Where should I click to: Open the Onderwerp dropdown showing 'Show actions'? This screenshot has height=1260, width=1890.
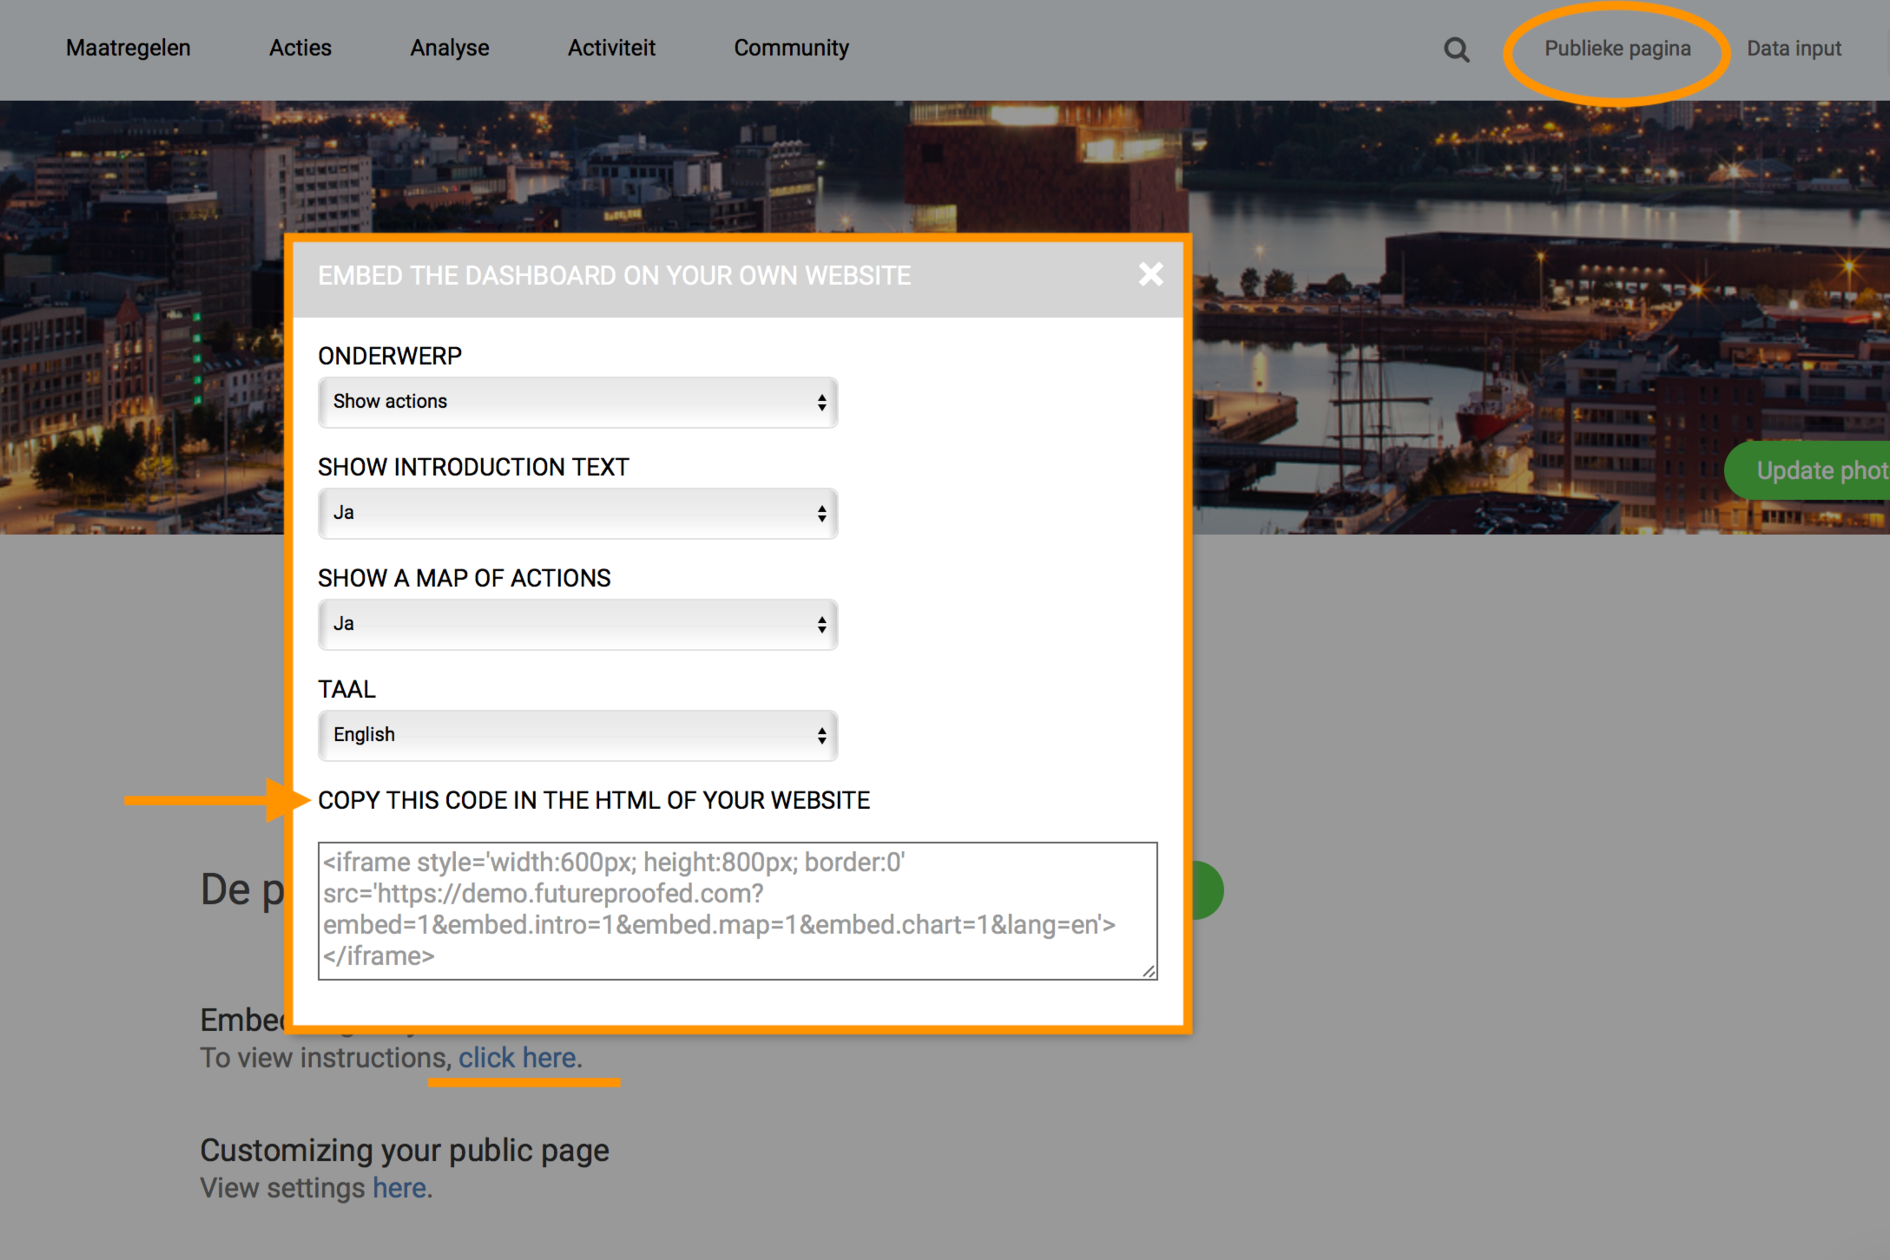click(x=577, y=402)
